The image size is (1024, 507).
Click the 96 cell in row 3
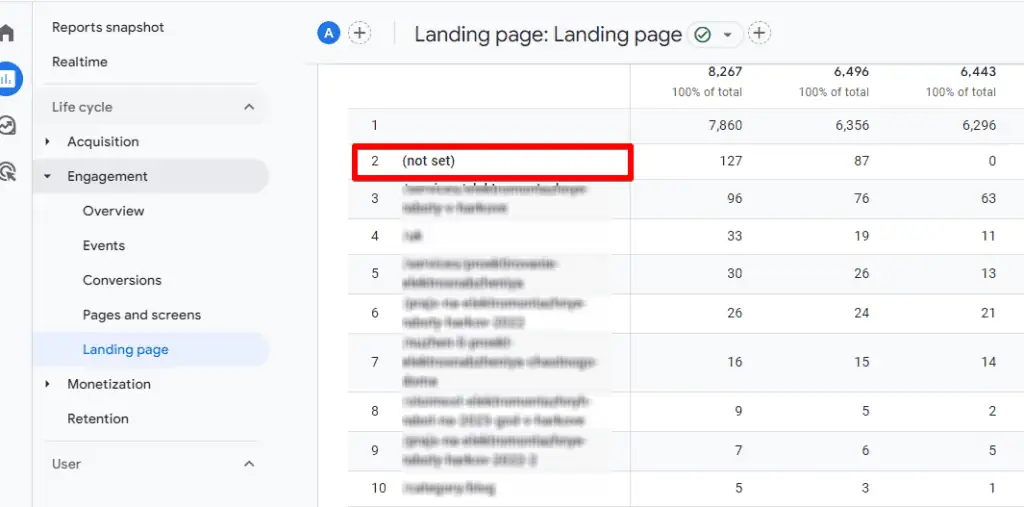(735, 198)
